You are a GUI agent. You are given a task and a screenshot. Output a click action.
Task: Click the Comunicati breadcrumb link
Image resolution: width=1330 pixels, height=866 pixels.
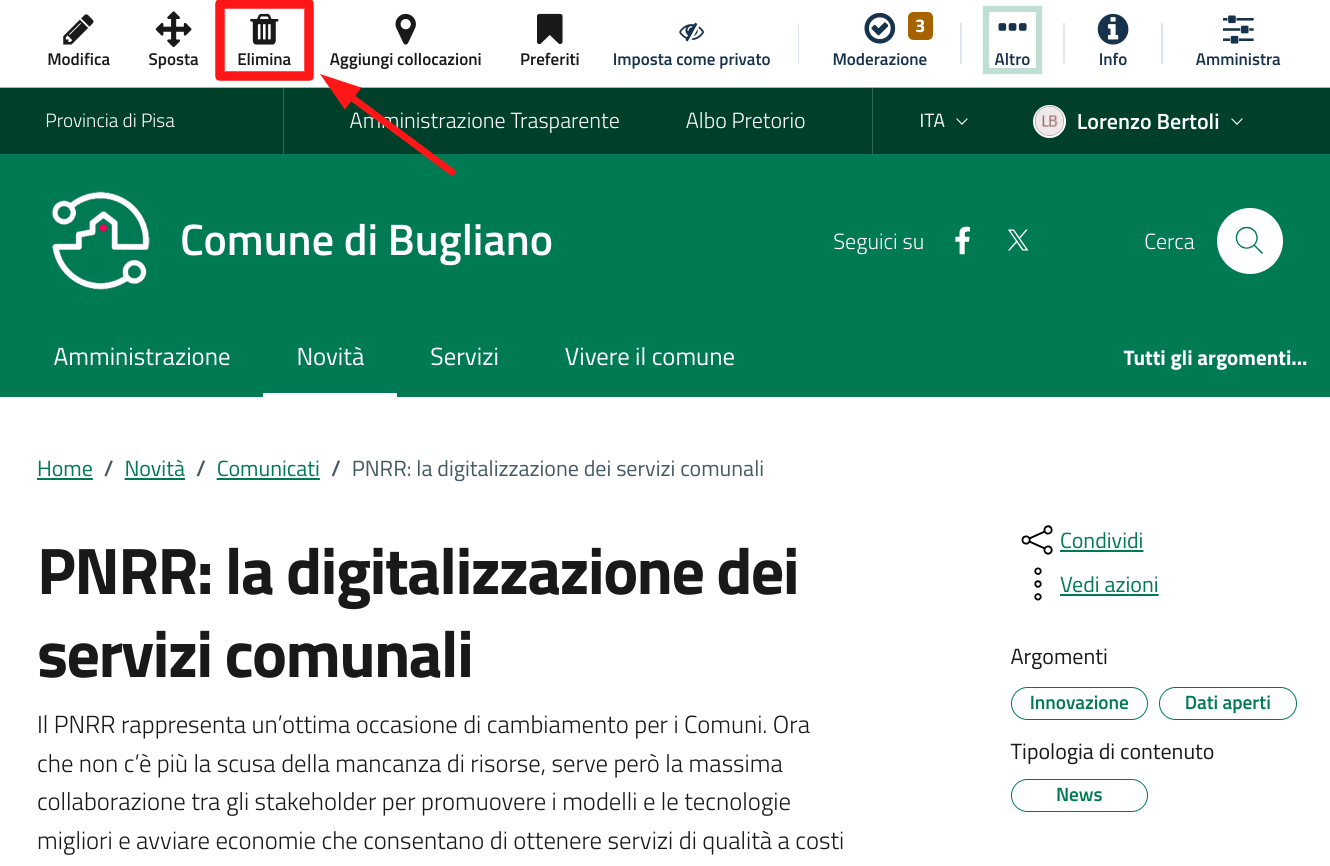(268, 469)
